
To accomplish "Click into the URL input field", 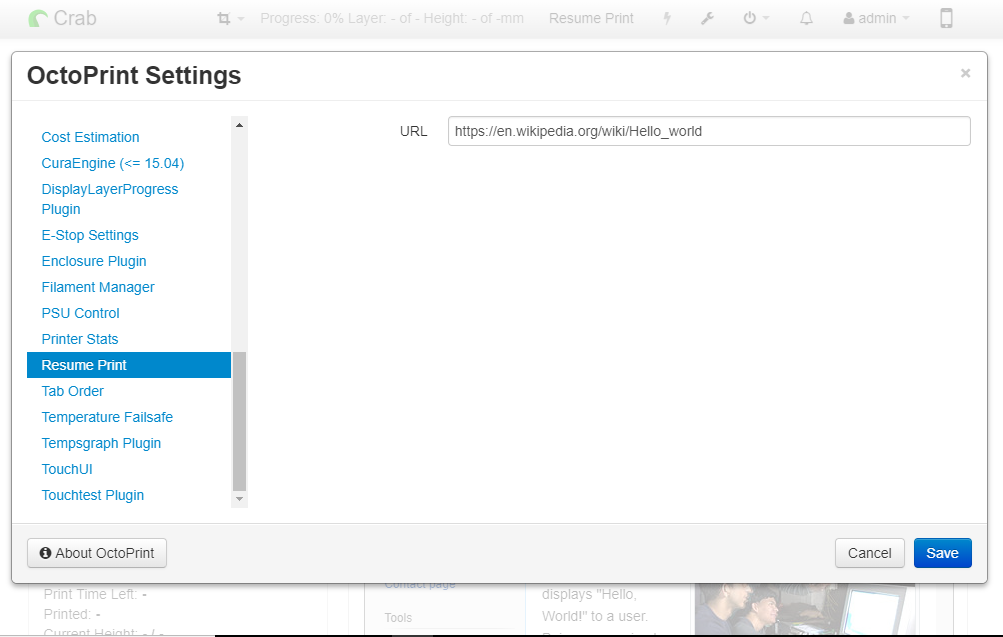I will click(709, 131).
